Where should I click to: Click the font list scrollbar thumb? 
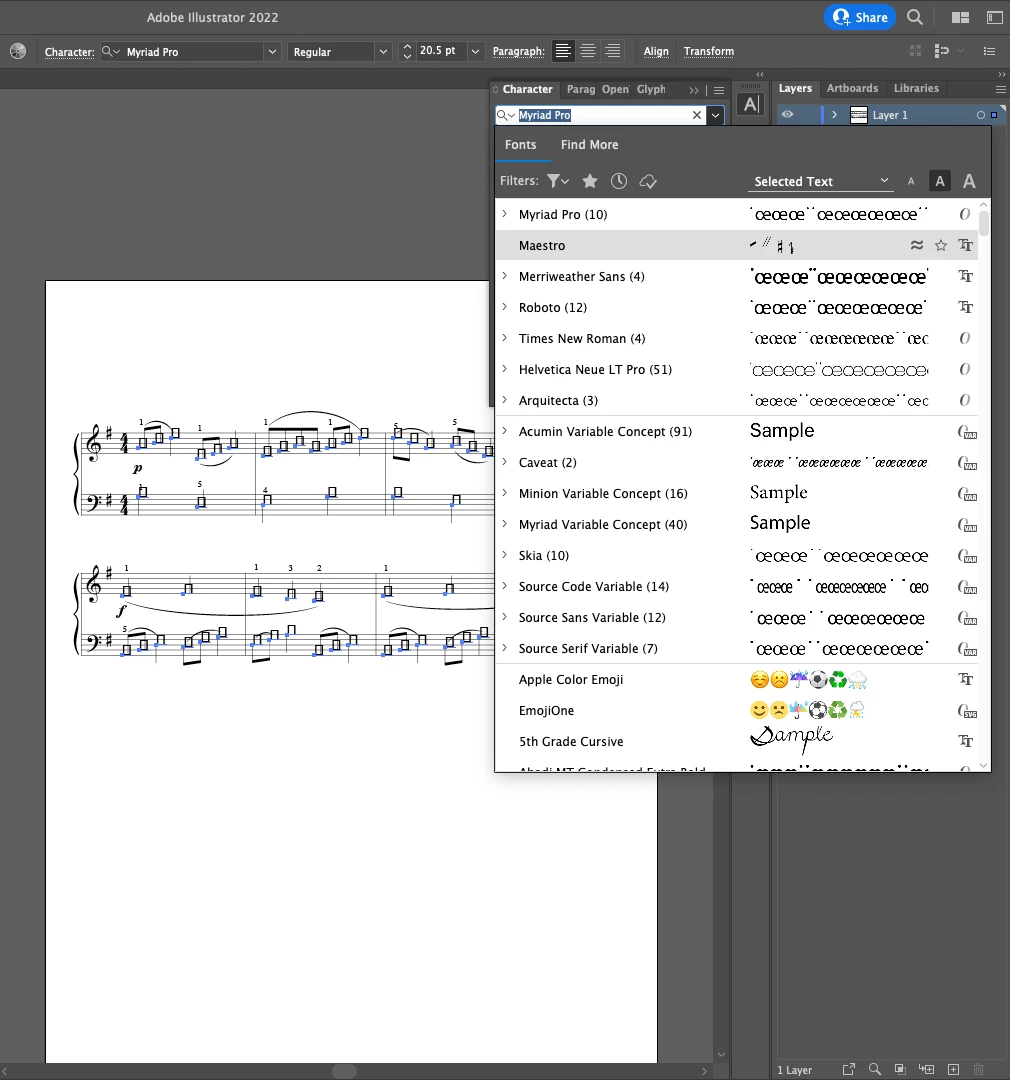(x=984, y=224)
